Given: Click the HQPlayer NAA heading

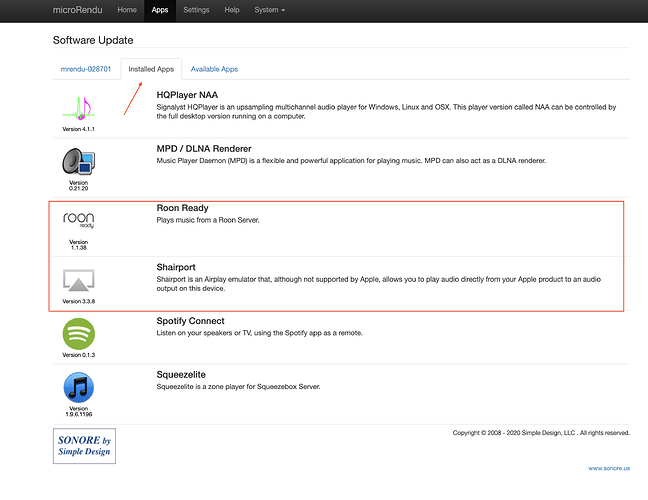Looking at the screenshot, I should coord(187,95).
